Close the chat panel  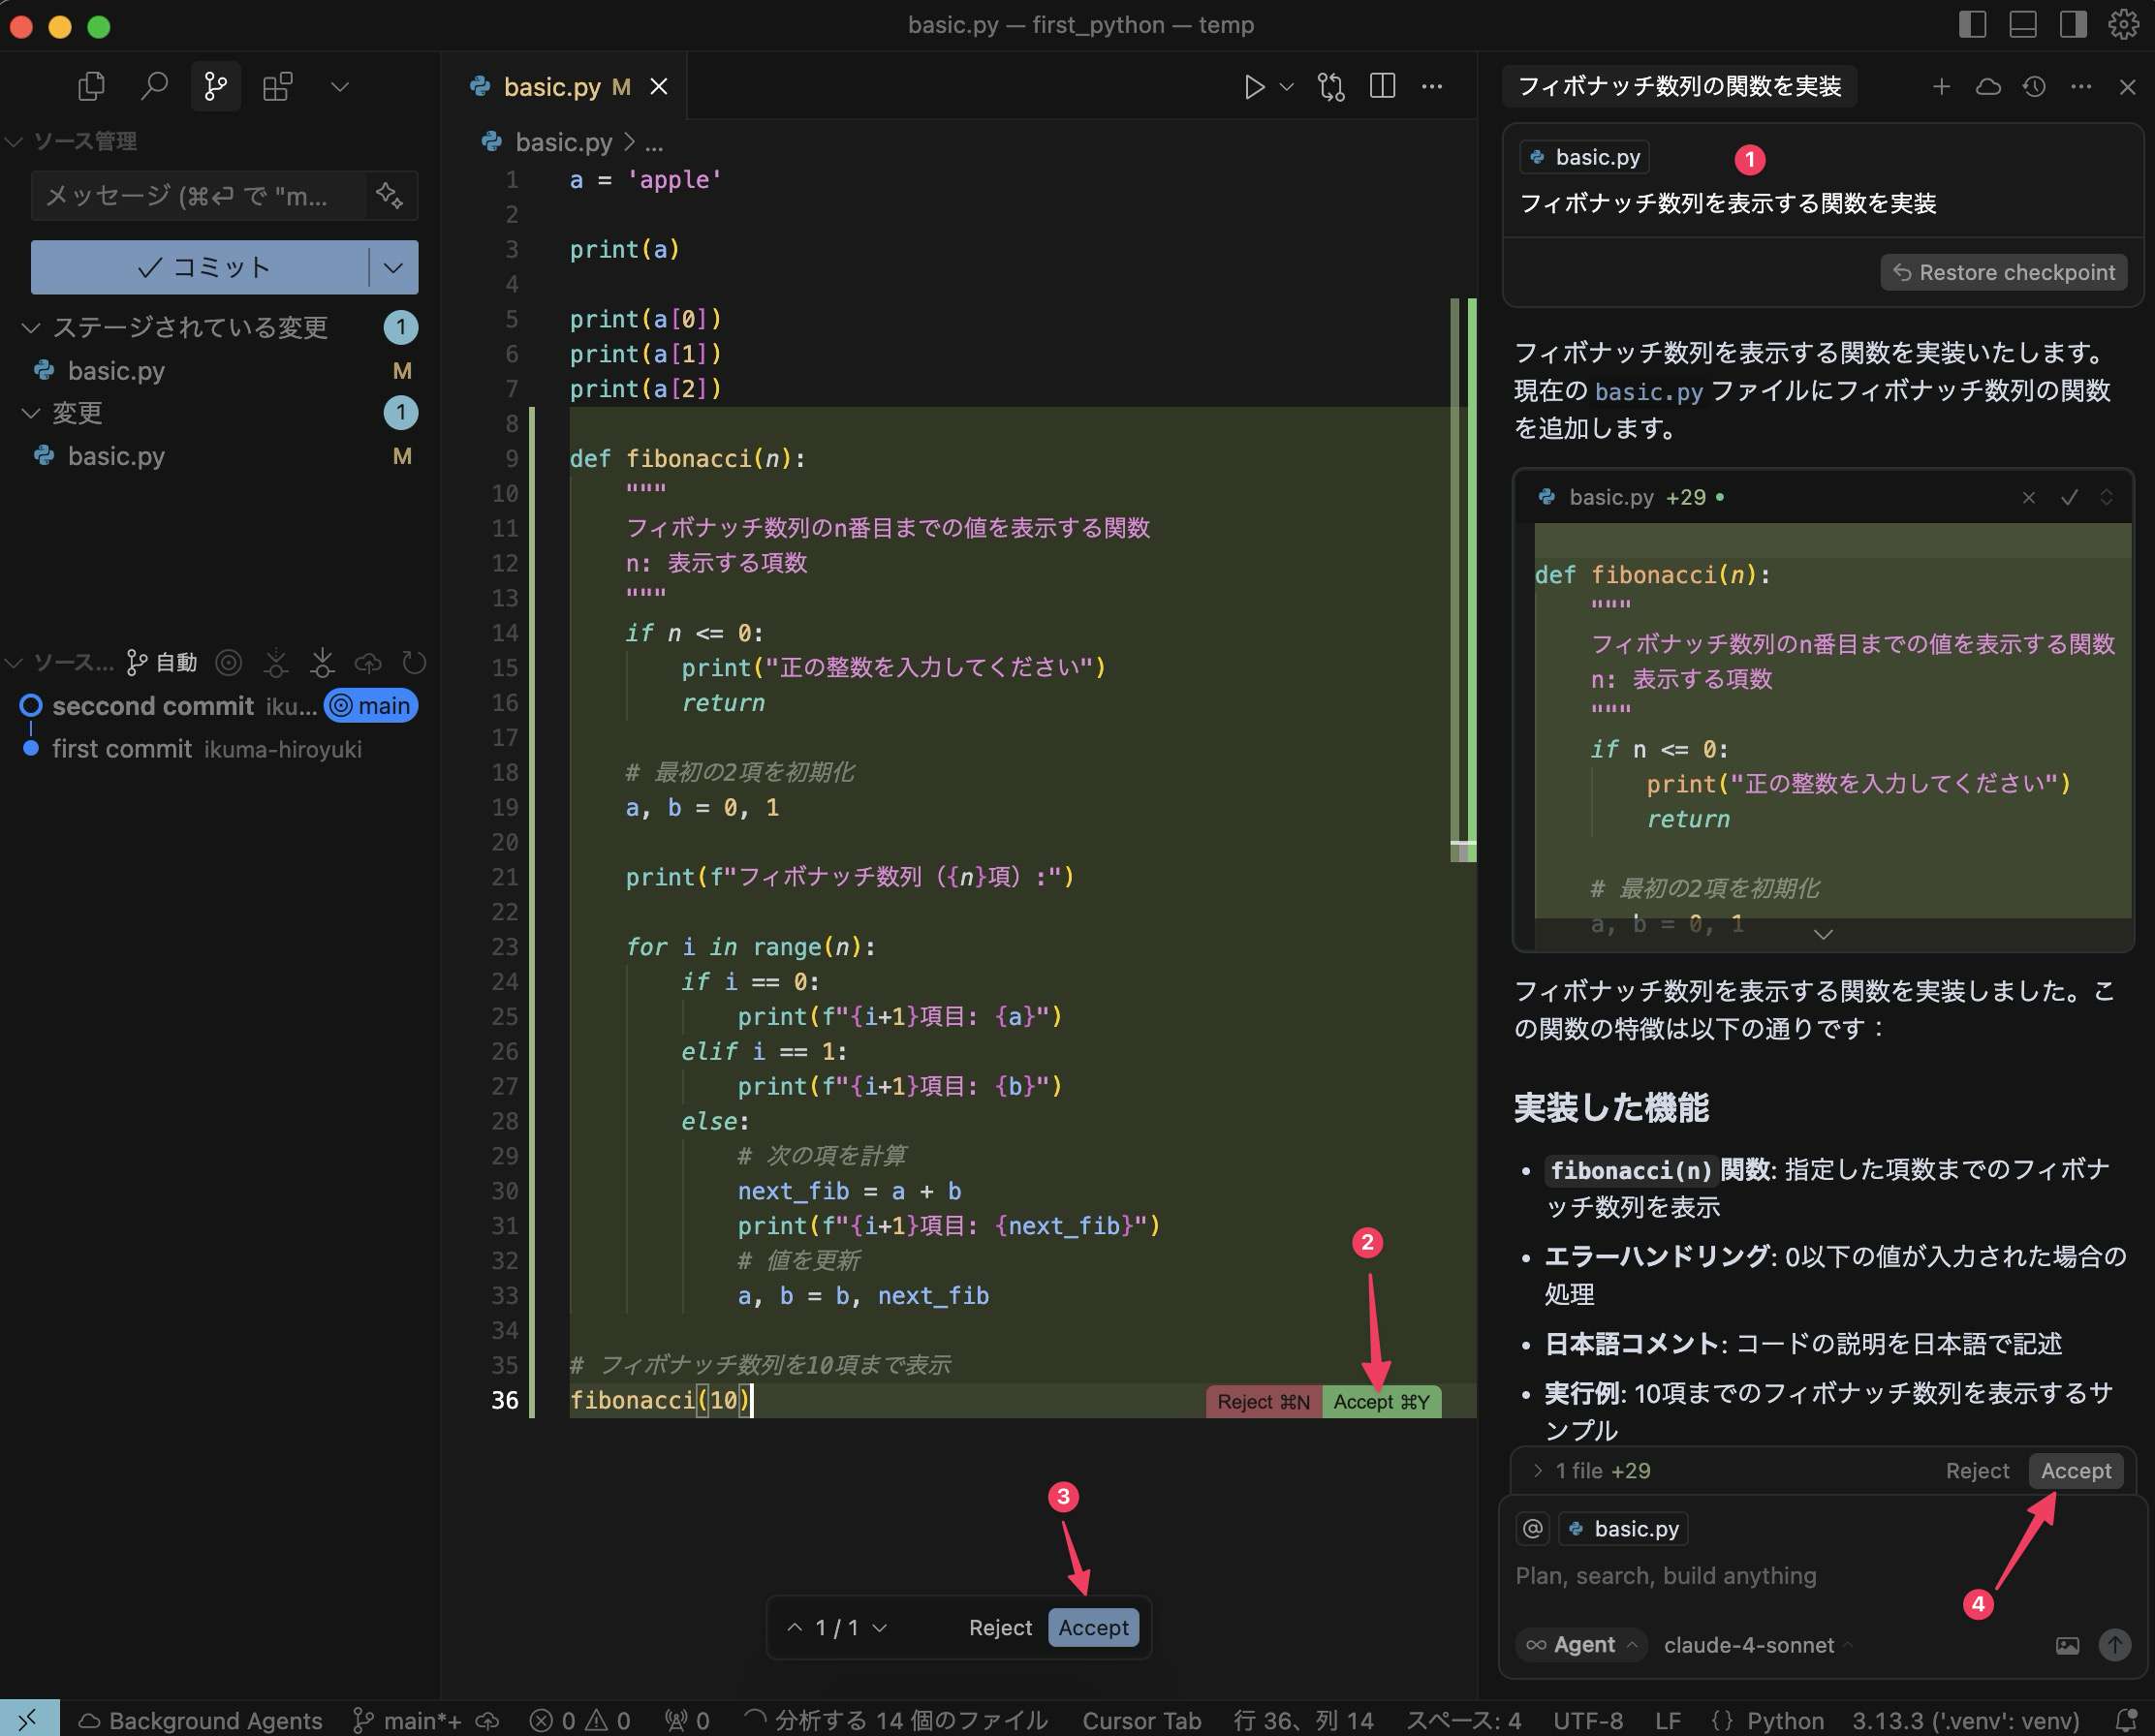click(x=2128, y=87)
